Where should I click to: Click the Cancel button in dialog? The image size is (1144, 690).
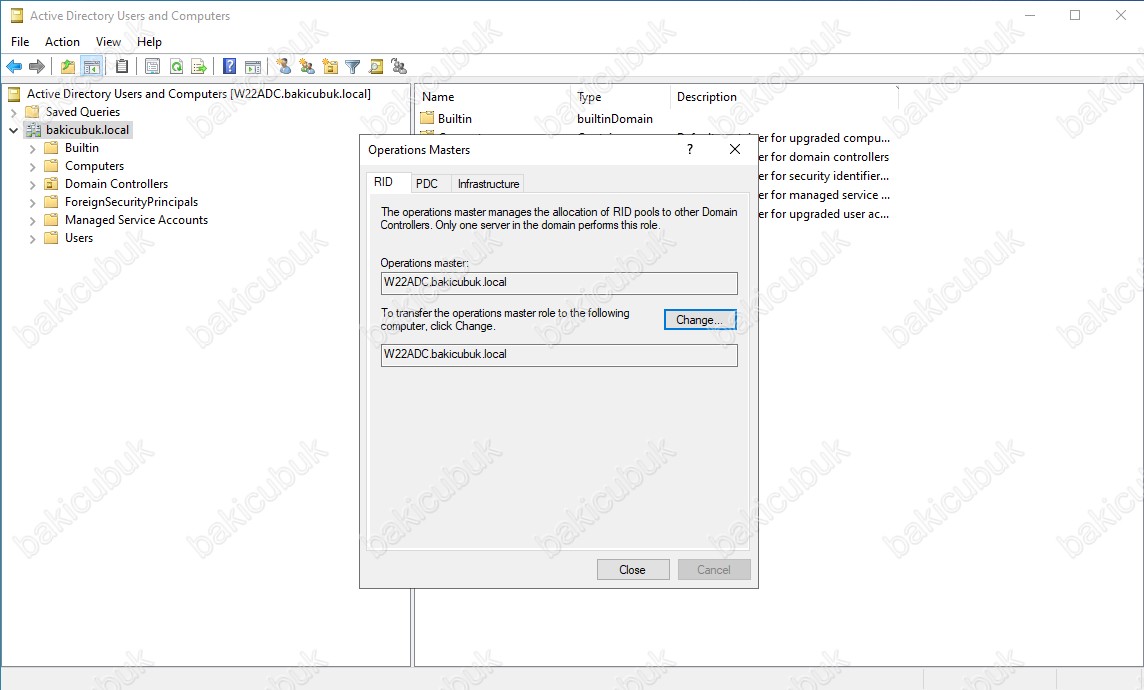click(714, 570)
